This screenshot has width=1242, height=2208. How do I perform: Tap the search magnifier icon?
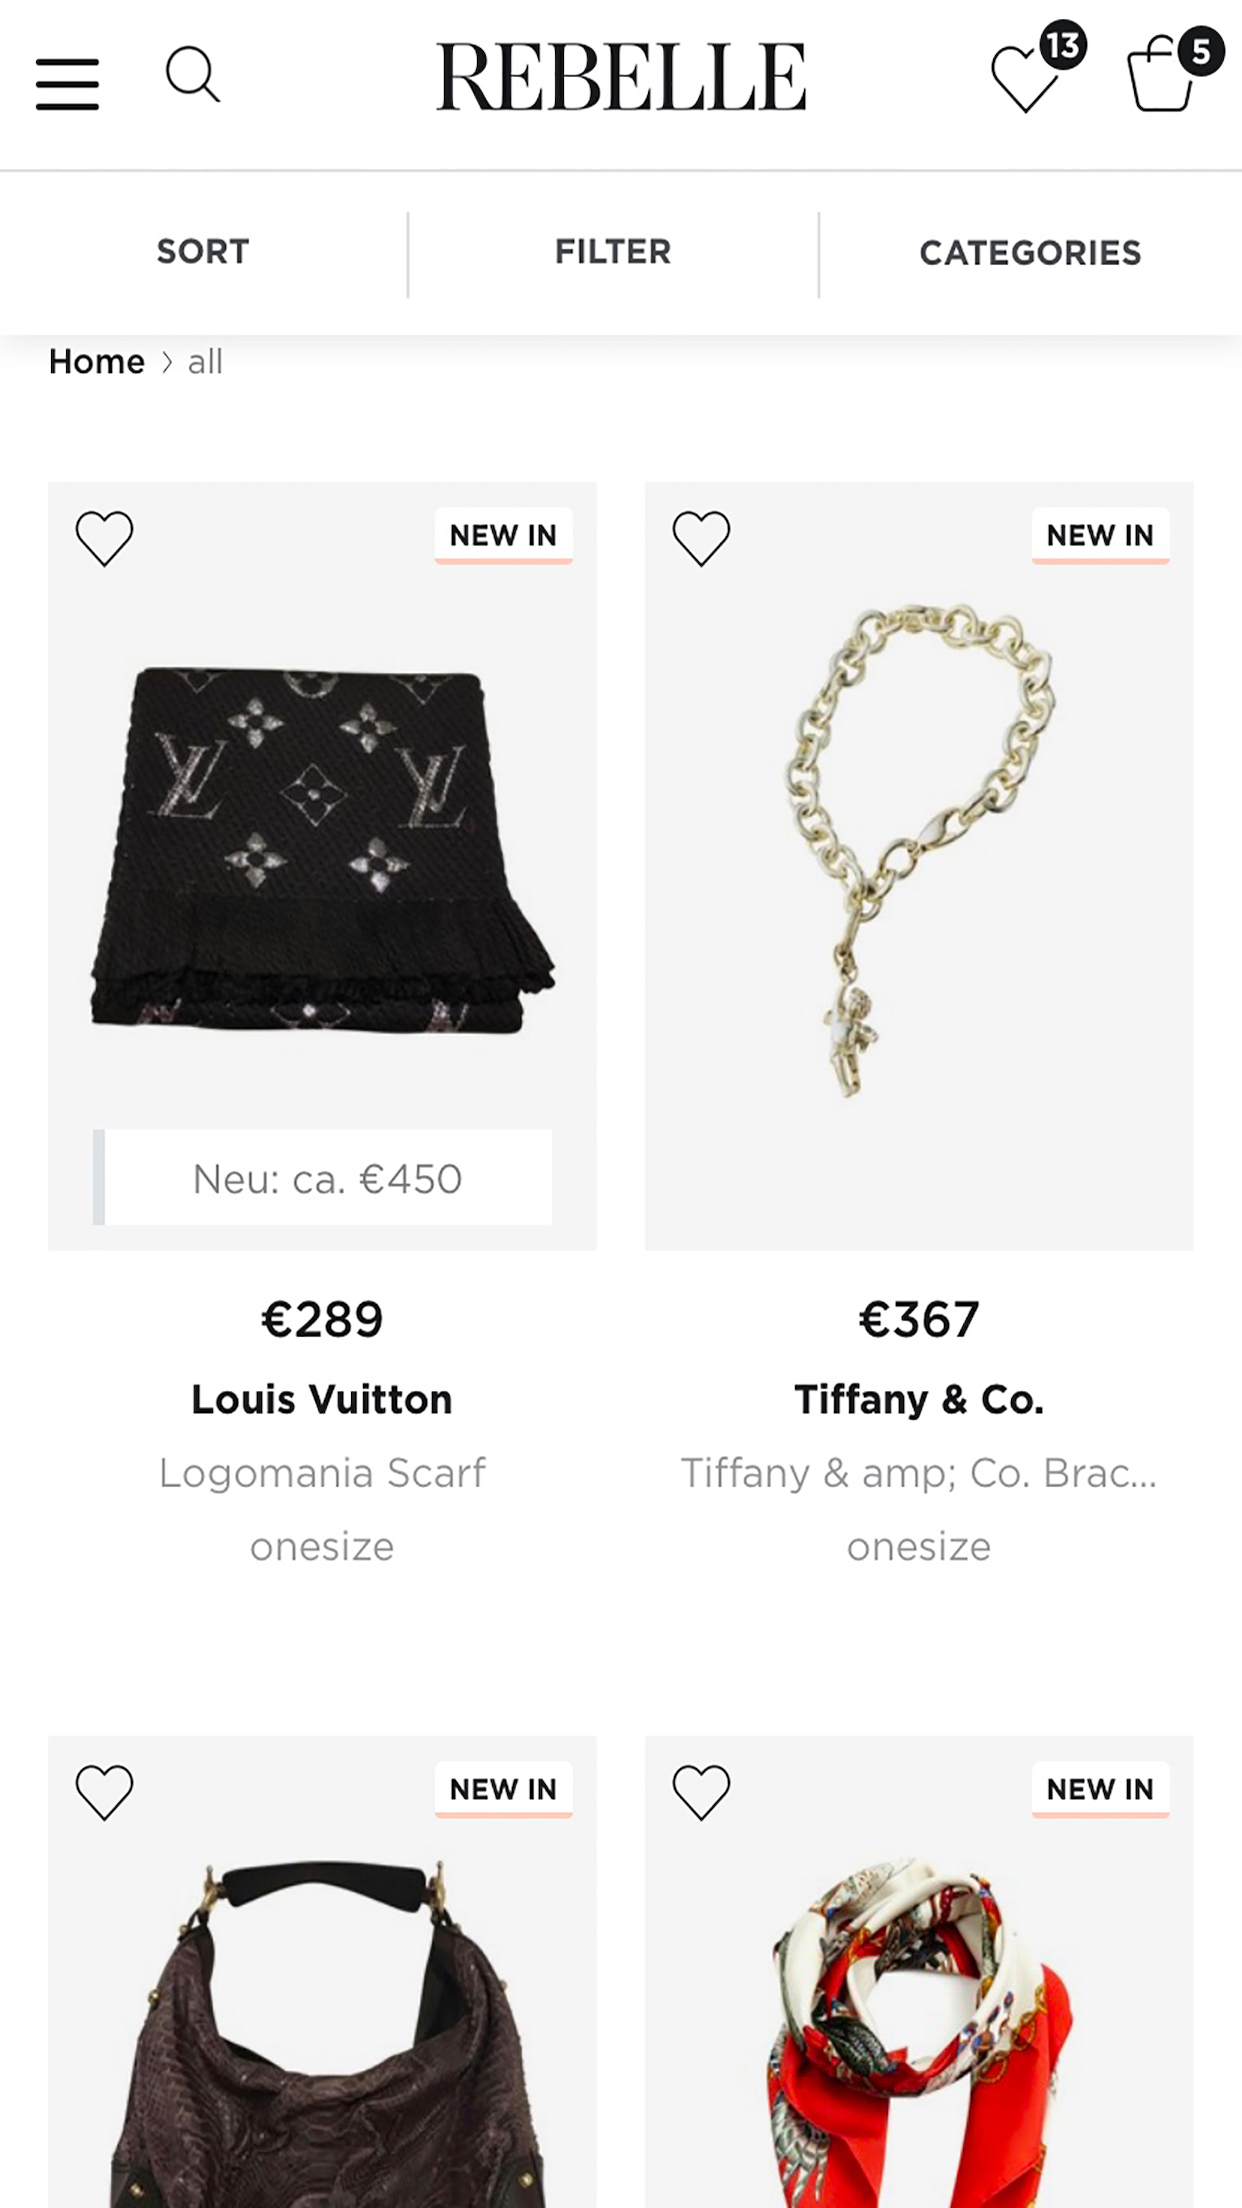point(192,75)
